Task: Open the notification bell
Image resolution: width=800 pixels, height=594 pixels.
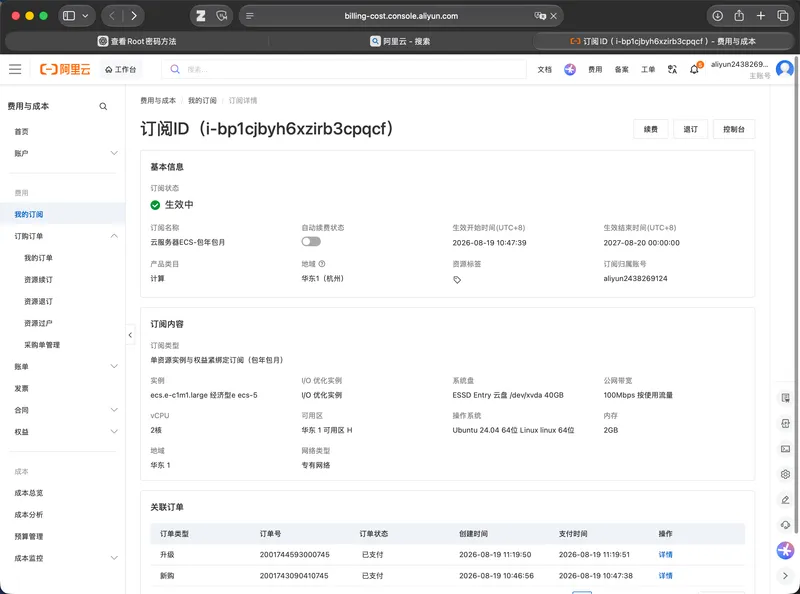Action: [694, 69]
